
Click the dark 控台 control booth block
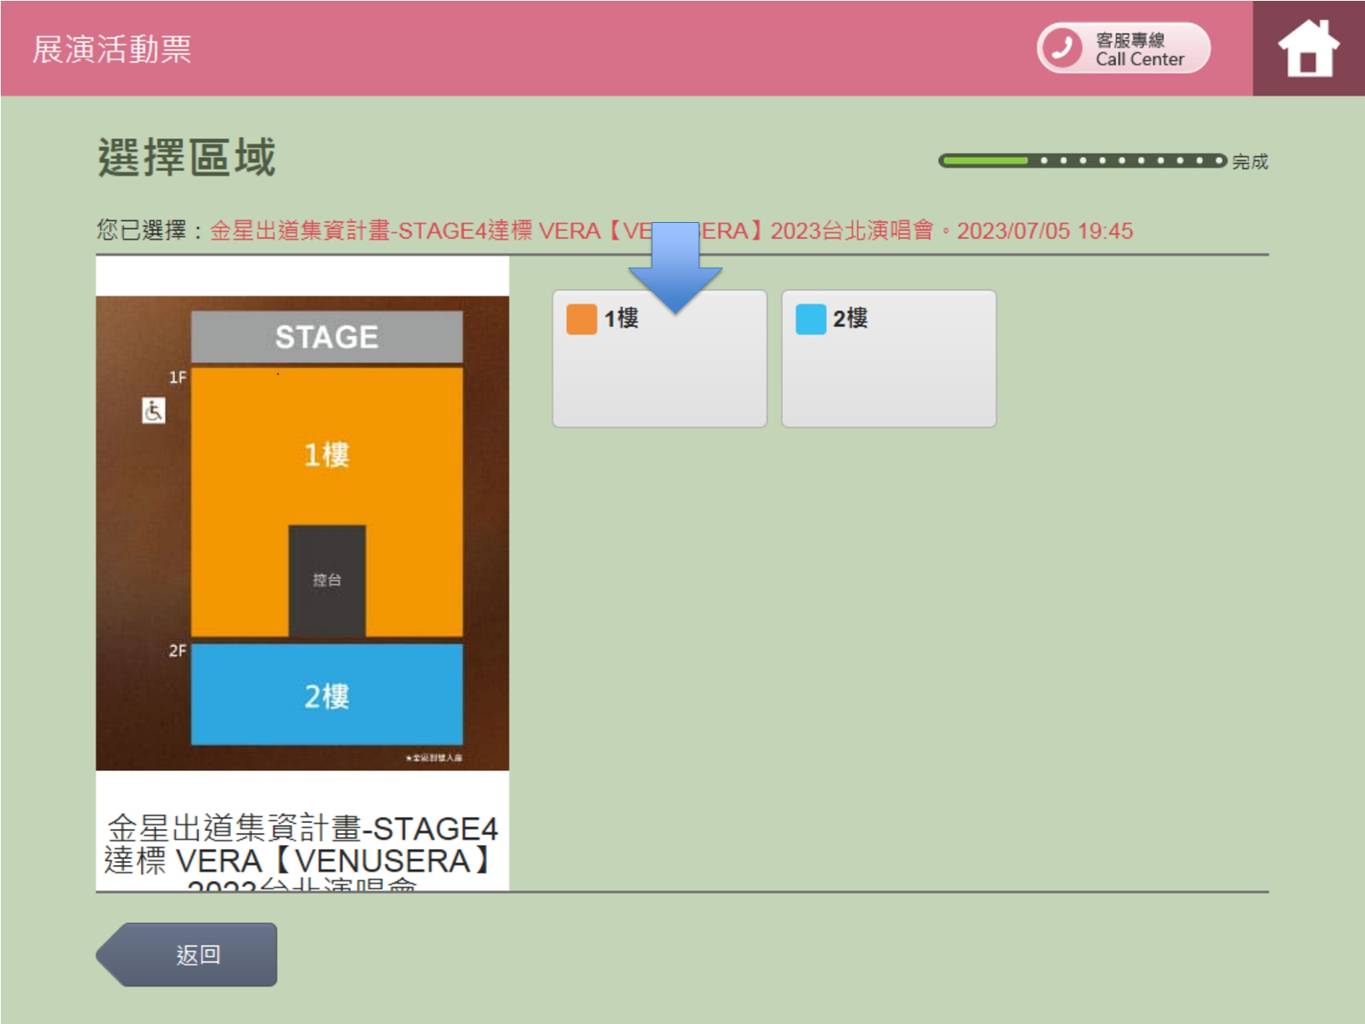click(x=327, y=580)
